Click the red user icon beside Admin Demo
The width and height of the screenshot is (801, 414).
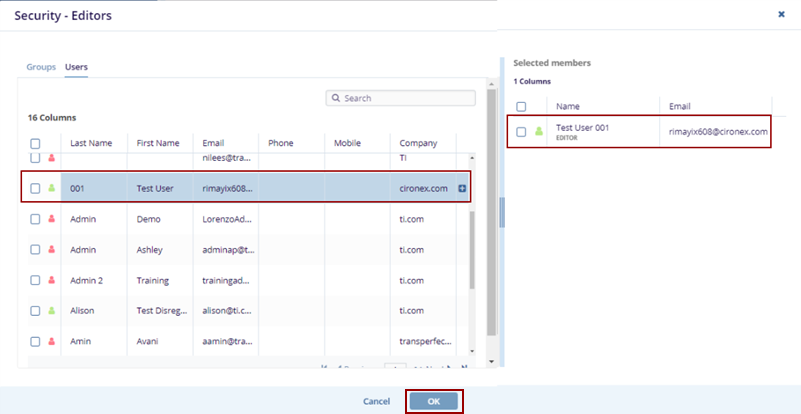click(x=52, y=219)
